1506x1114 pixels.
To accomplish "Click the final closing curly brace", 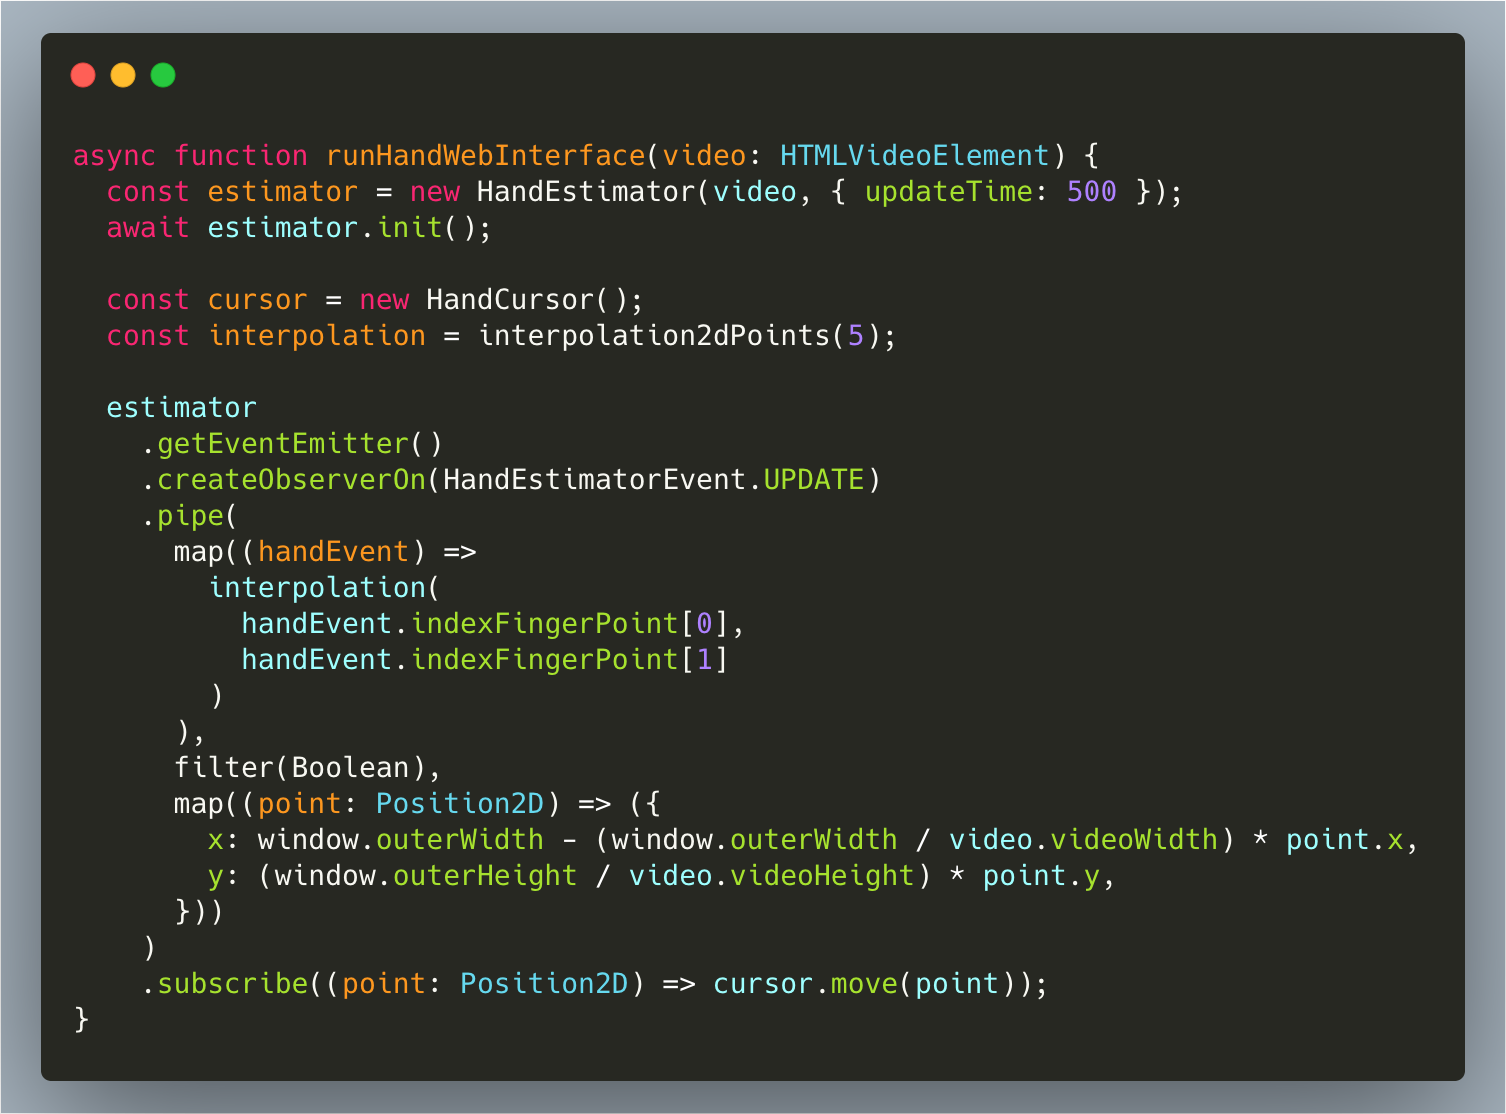I will pyautogui.click(x=81, y=1020).
